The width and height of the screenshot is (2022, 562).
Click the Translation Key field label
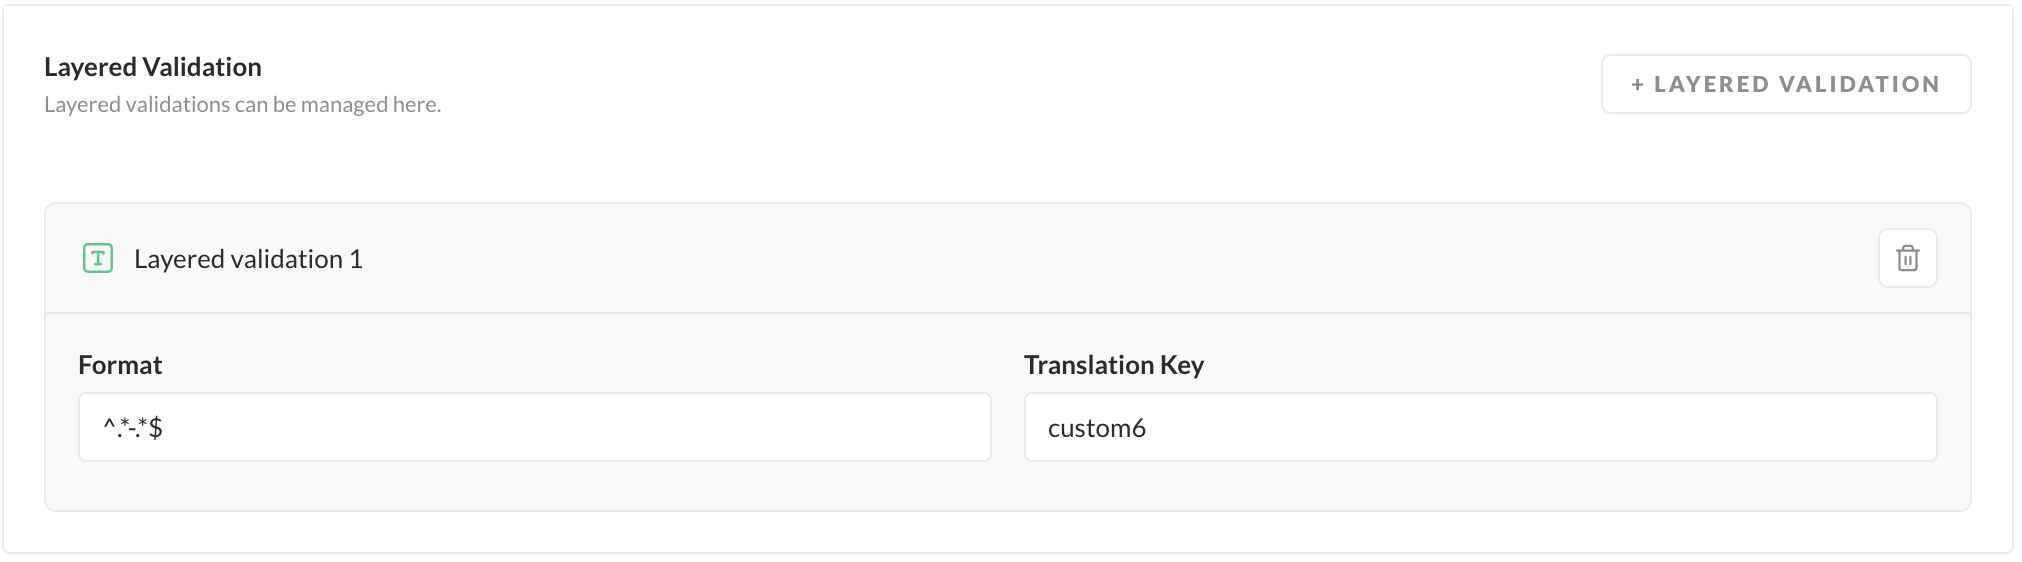(x=1113, y=365)
